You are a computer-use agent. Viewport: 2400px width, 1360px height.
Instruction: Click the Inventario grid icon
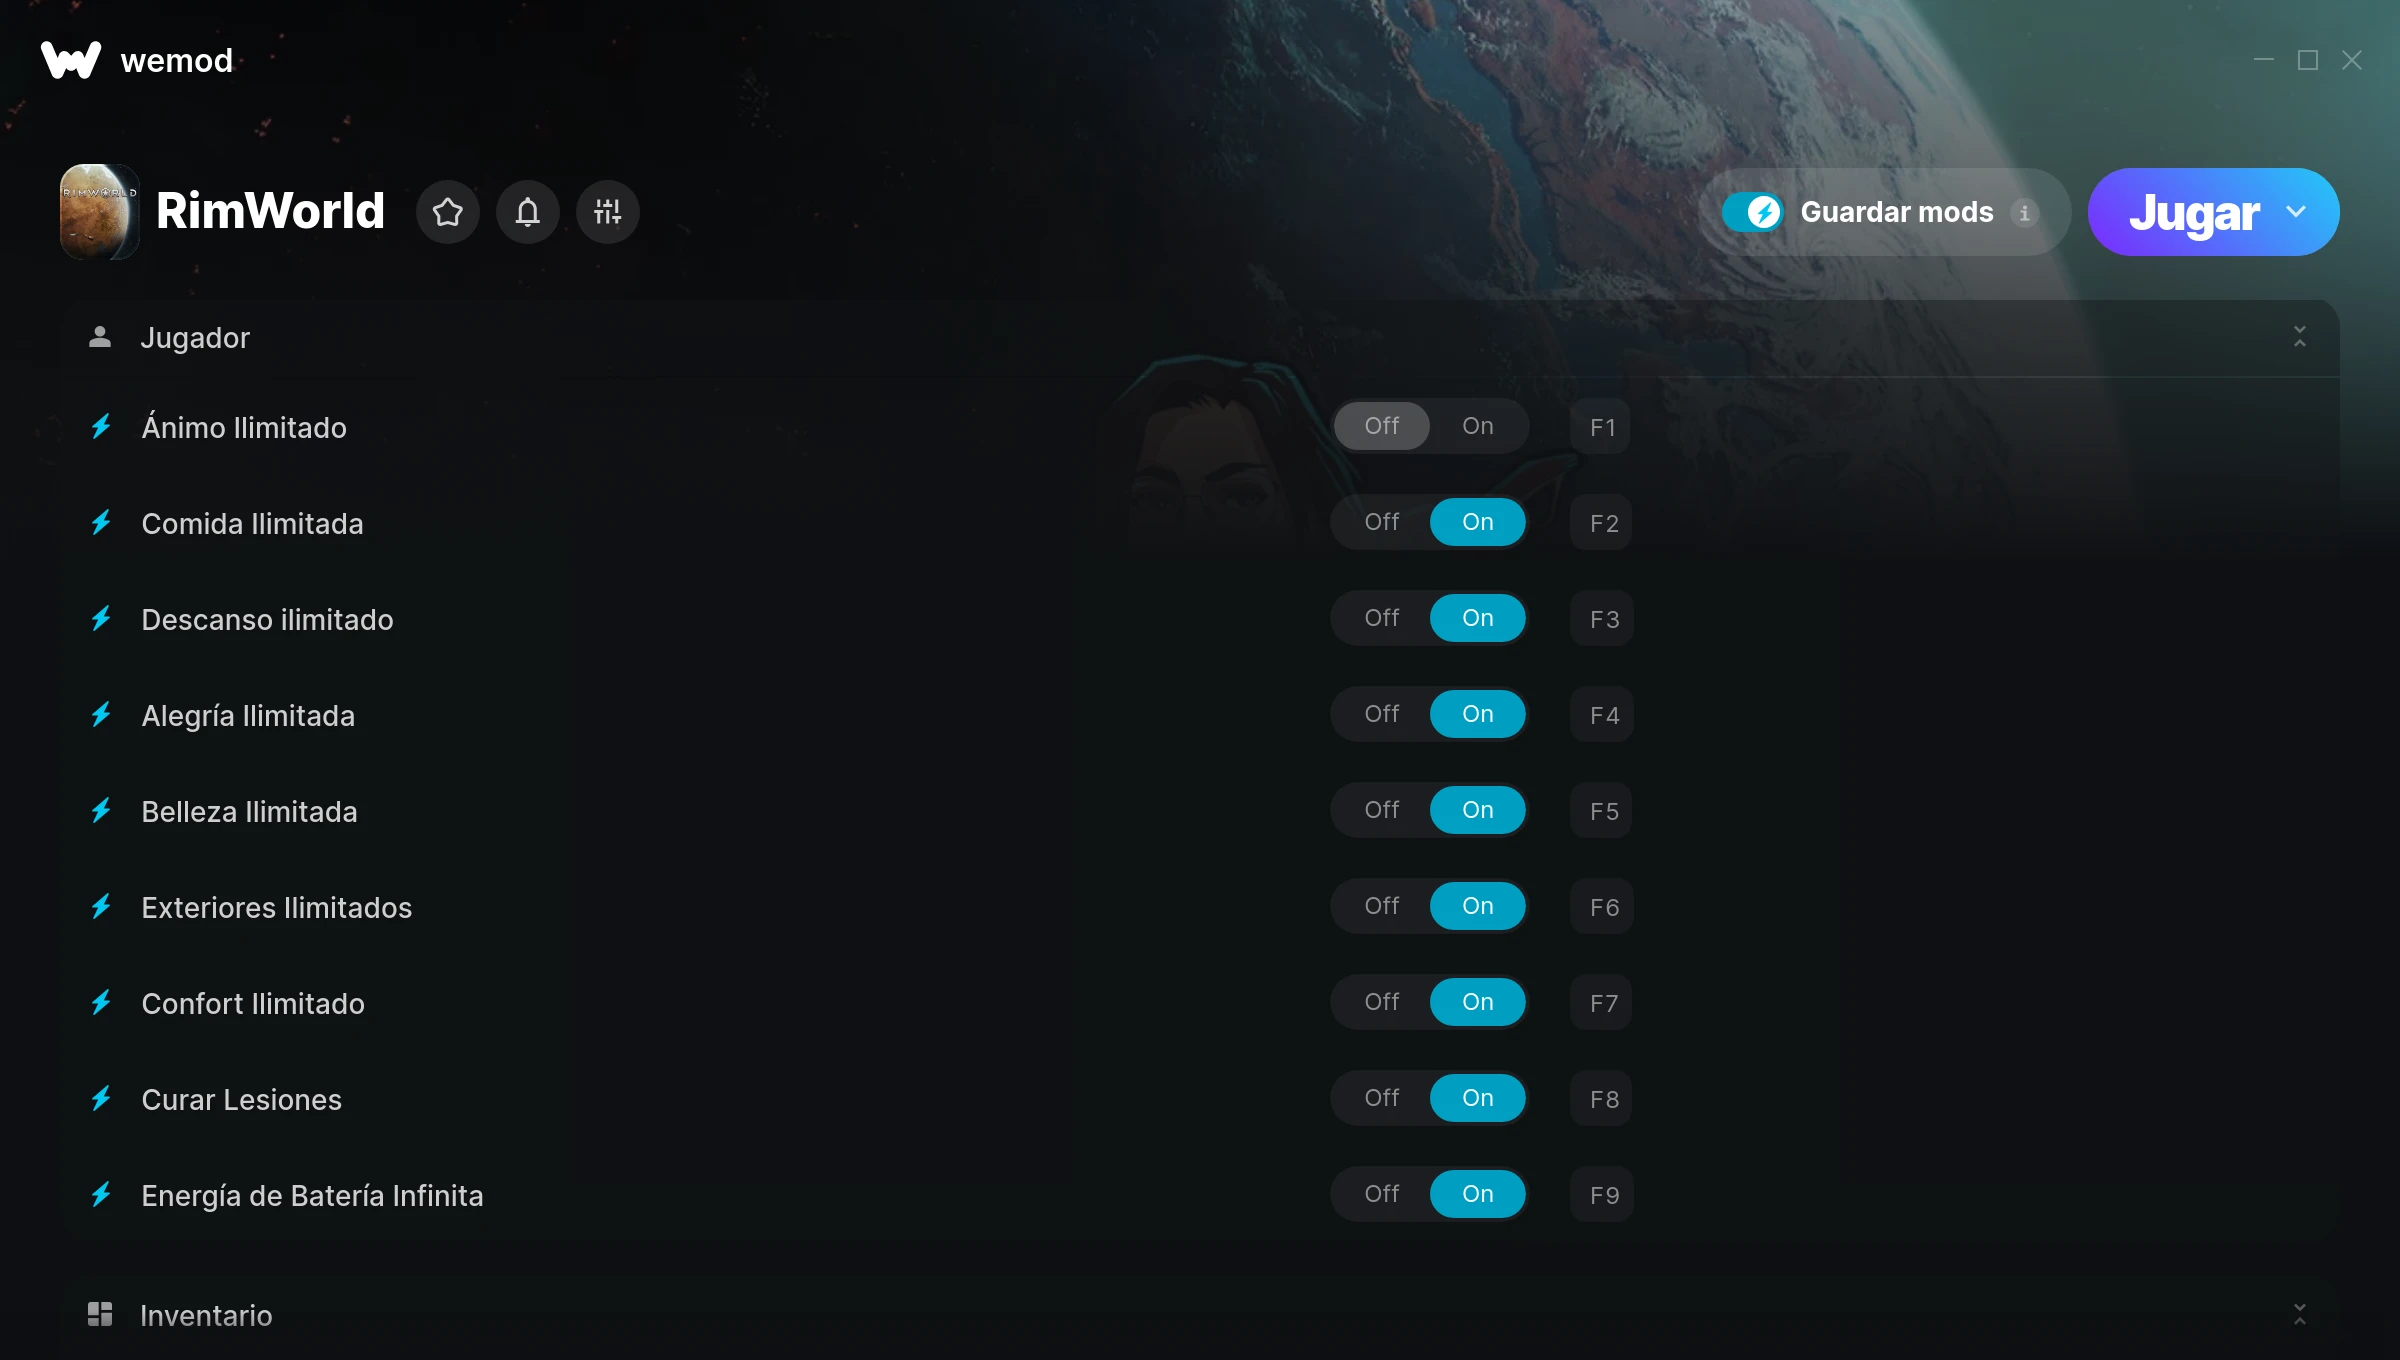pos(100,1314)
